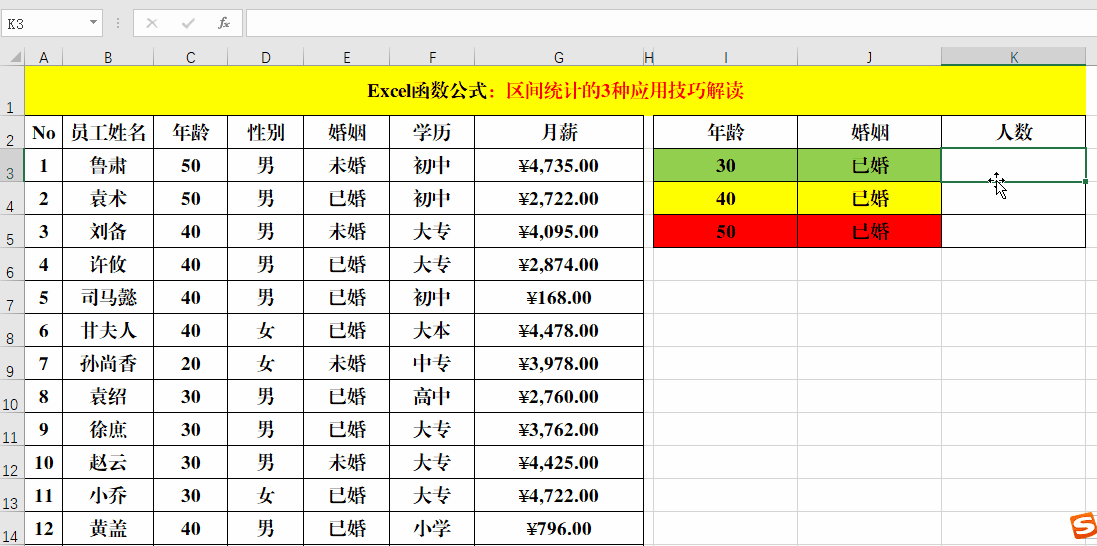The height and width of the screenshot is (546, 1097).
Task: Open the Insert Function fx button
Action: [x=224, y=23]
